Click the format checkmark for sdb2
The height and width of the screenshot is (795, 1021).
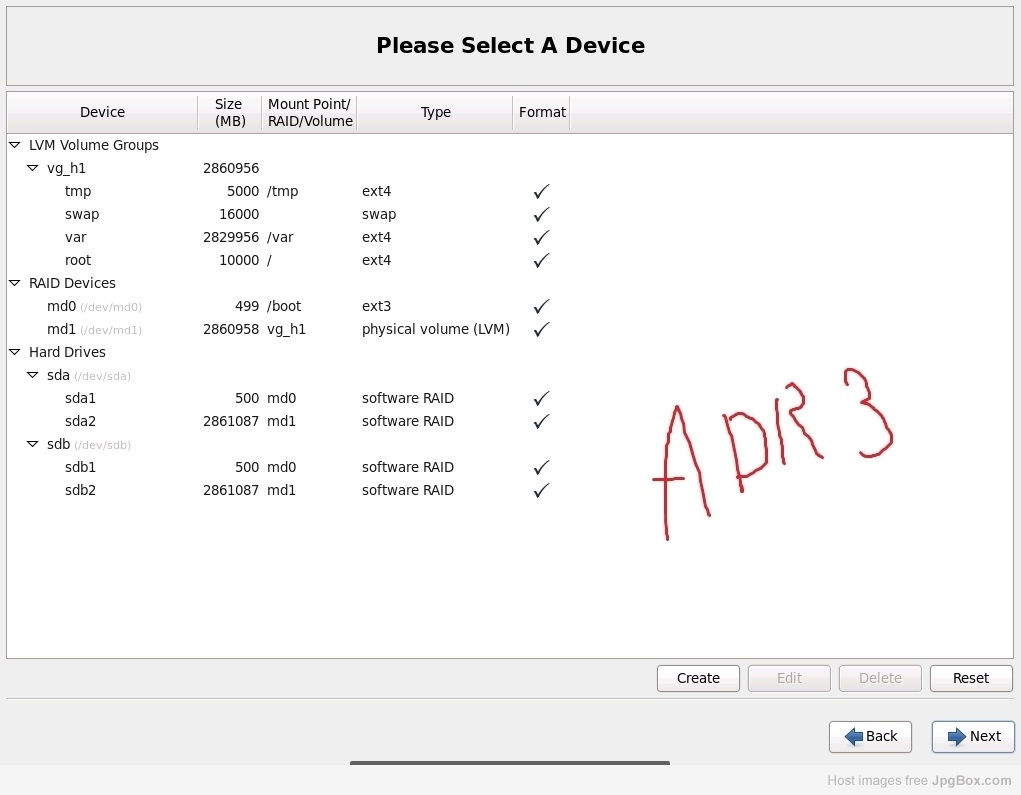[x=541, y=490]
